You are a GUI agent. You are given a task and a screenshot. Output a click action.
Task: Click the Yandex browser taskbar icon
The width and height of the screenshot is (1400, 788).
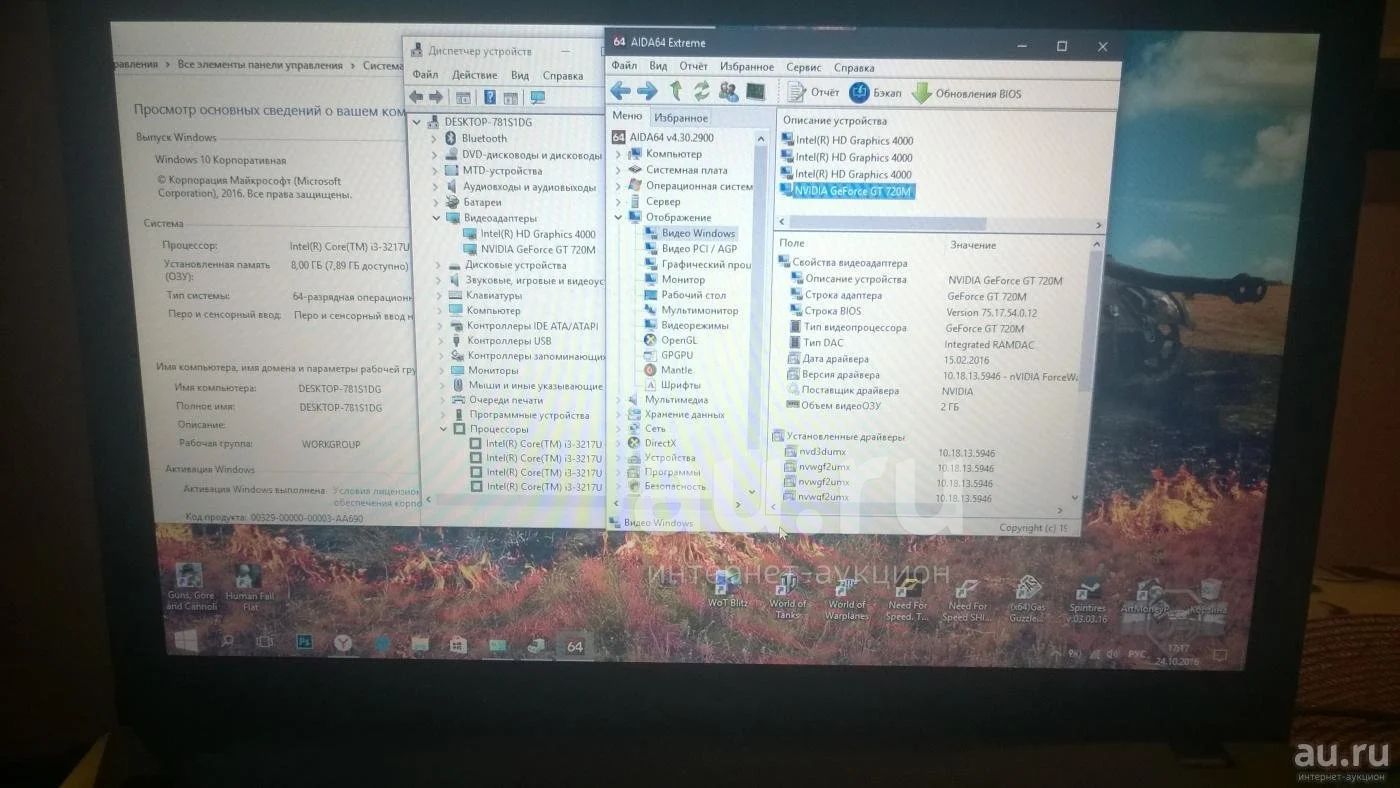[x=343, y=644]
